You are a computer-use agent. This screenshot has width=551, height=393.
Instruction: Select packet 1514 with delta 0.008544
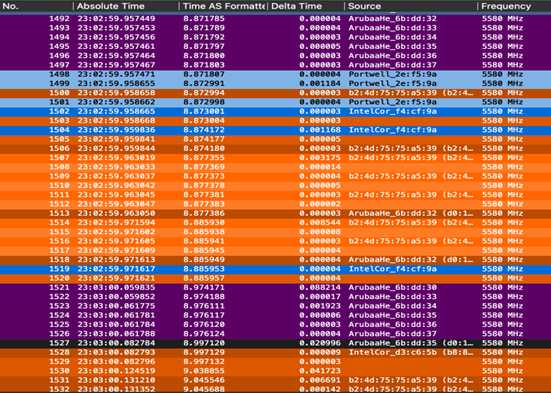click(276, 223)
